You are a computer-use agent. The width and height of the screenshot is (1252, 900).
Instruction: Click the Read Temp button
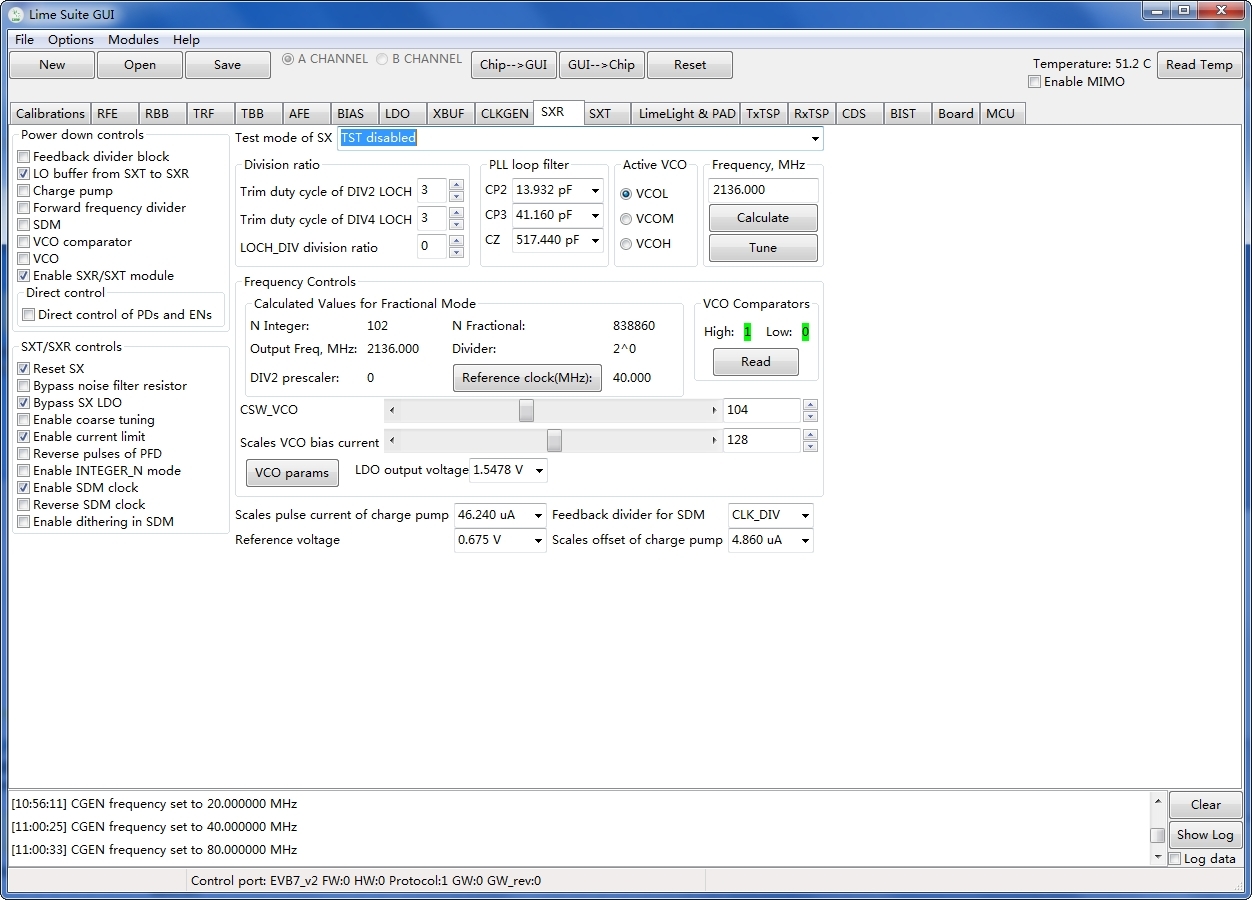[x=1199, y=65]
